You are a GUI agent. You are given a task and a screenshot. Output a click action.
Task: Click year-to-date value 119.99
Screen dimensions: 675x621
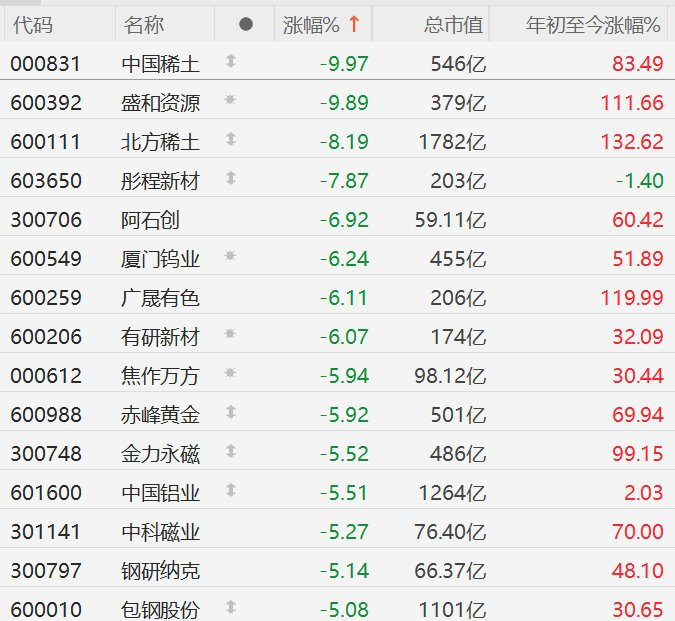click(x=632, y=298)
